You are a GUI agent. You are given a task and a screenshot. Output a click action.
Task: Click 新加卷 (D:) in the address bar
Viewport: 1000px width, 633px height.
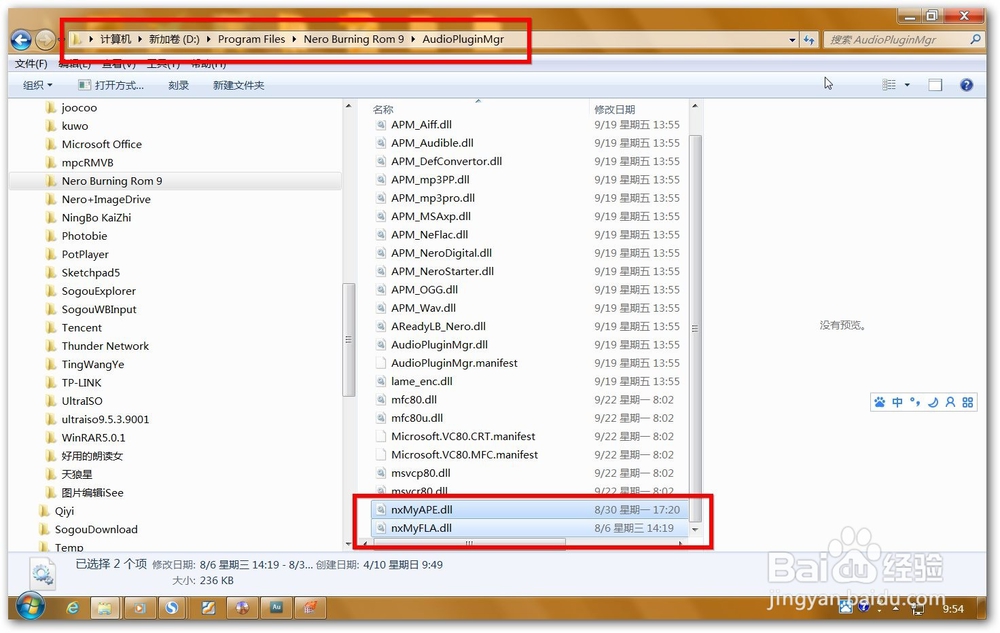point(174,40)
